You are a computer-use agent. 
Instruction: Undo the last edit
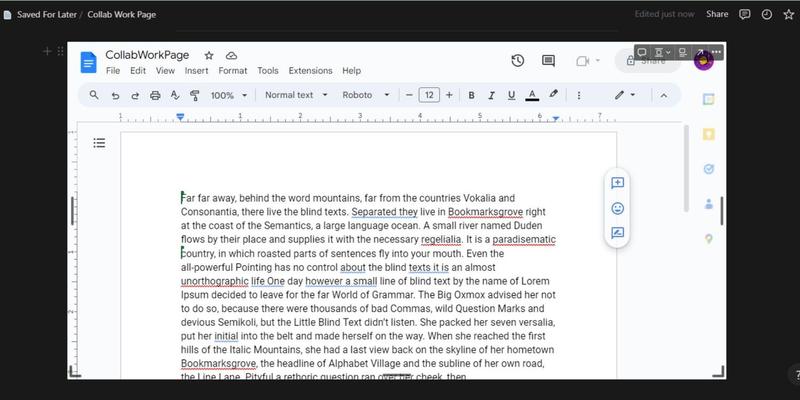click(115, 95)
